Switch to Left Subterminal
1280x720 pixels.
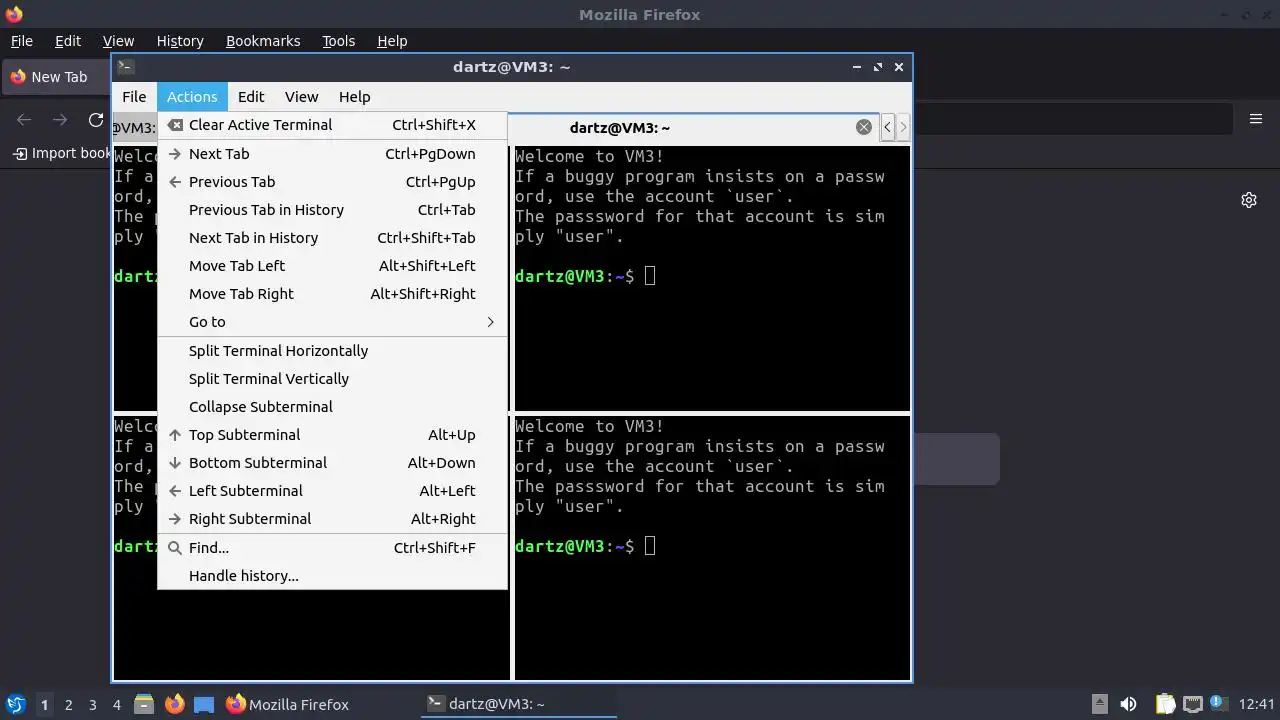[x=332, y=491]
